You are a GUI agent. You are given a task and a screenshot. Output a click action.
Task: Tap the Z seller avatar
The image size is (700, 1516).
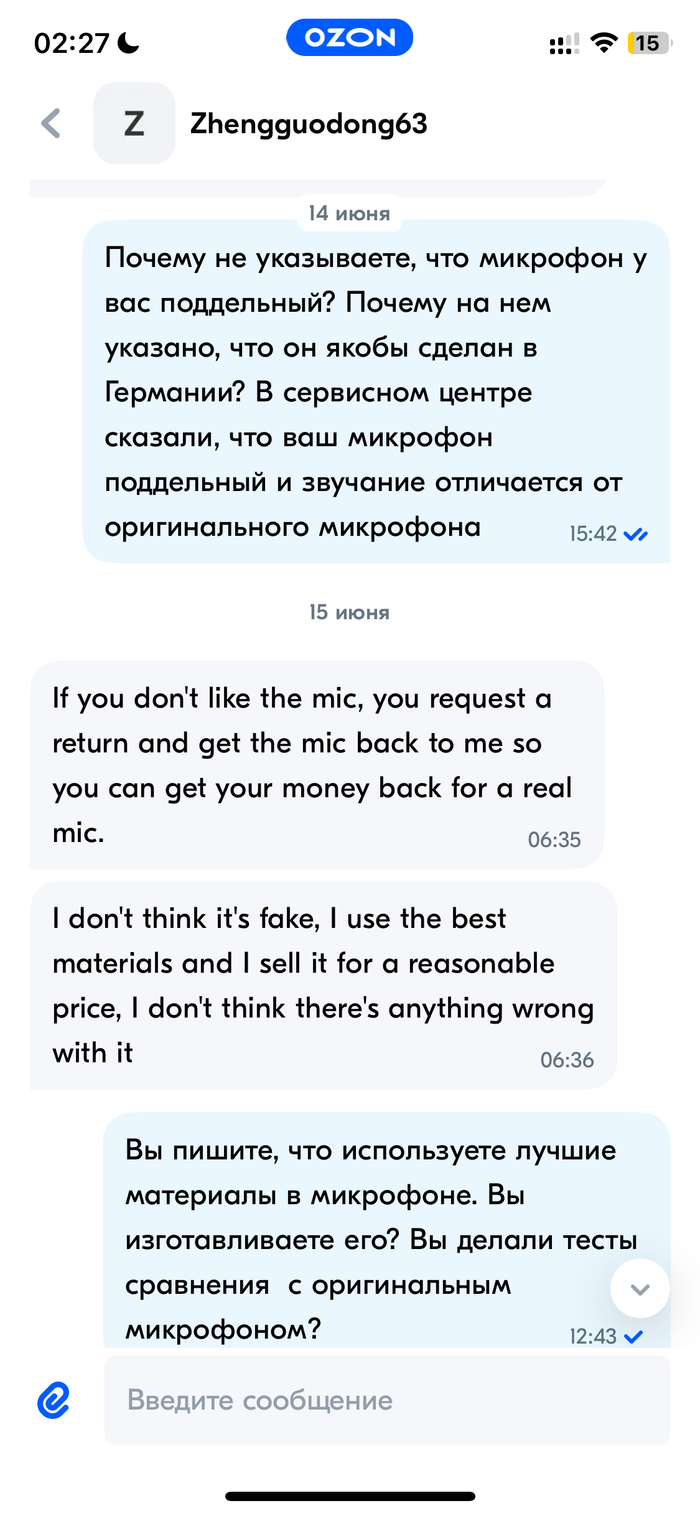coord(134,124)
